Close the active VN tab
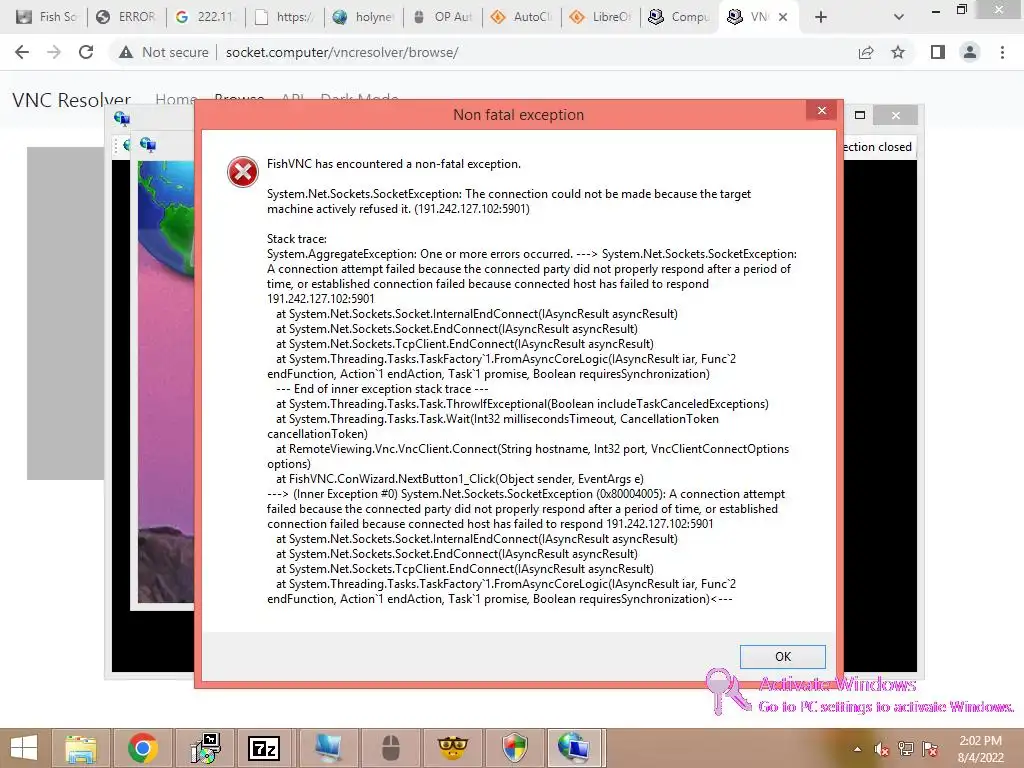The height and width of the screenshot is (768, 1024). (783, 17)
